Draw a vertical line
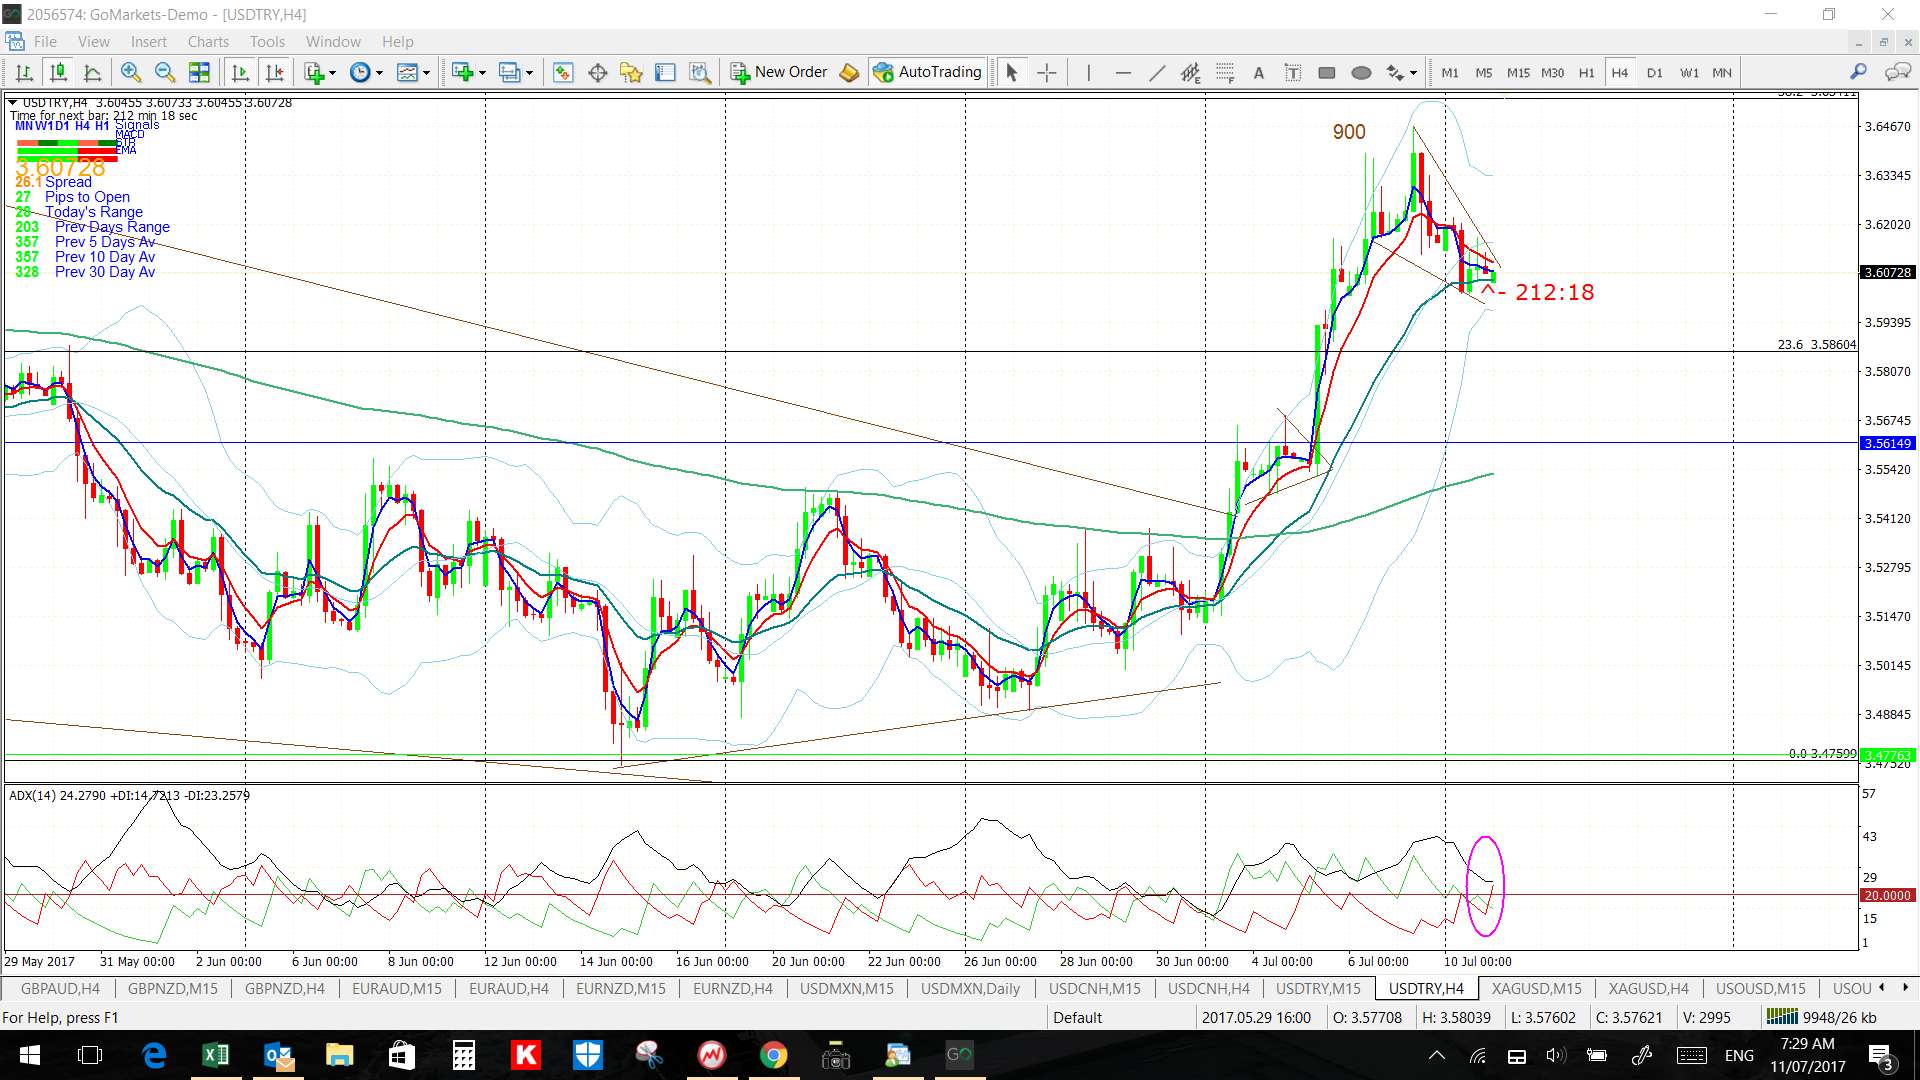The height and width of the screenshot is (1080, 1920). [x=1088, y=72]
